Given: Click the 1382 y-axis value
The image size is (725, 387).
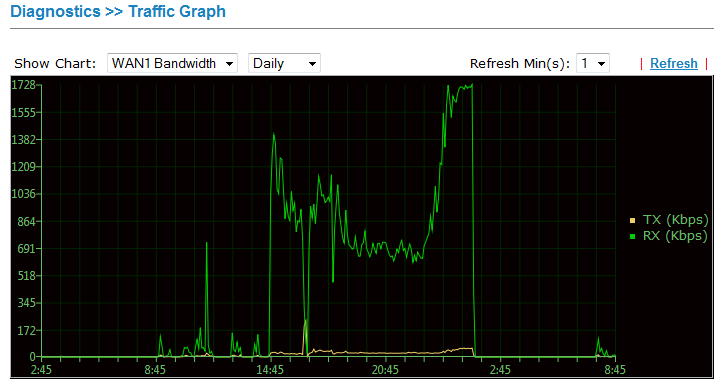Looking at the screenshot, I should (x=24, y=140).
